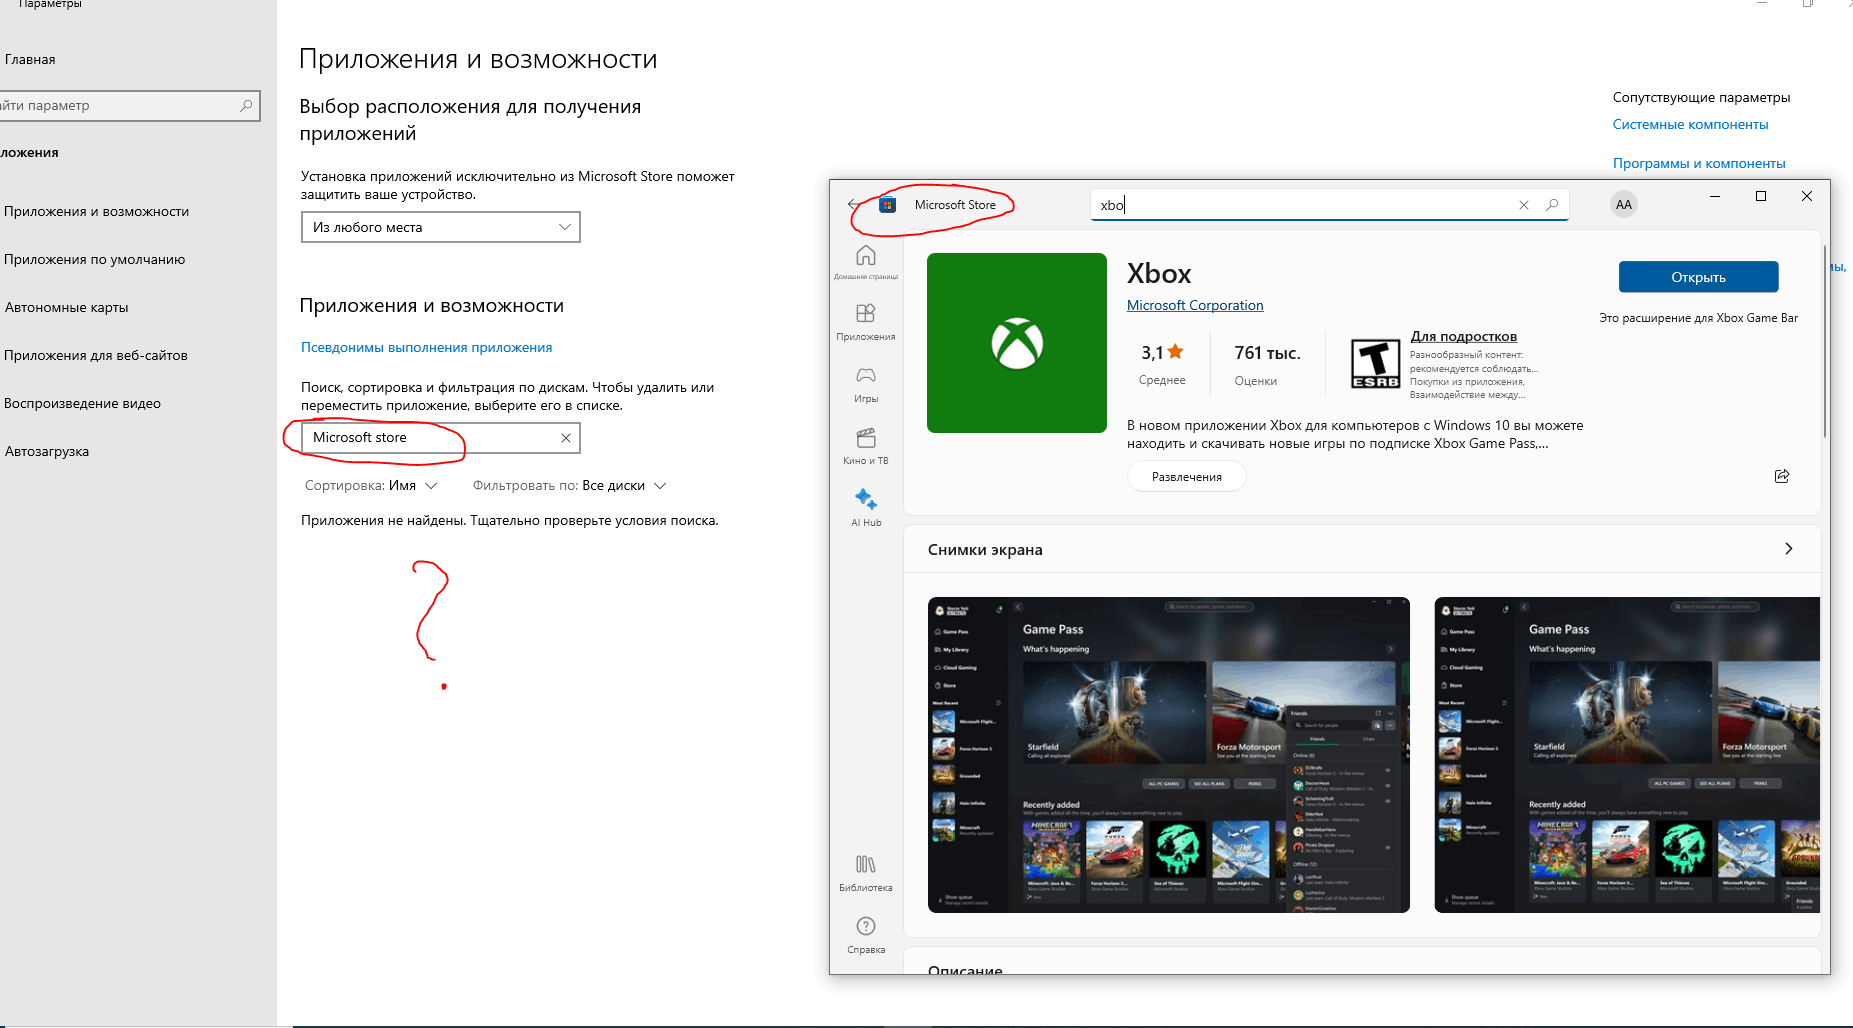Click the green Xbox app logo
Image resolution: width=1853 pixels, height=1028 pixels.
pos(1017,343)
